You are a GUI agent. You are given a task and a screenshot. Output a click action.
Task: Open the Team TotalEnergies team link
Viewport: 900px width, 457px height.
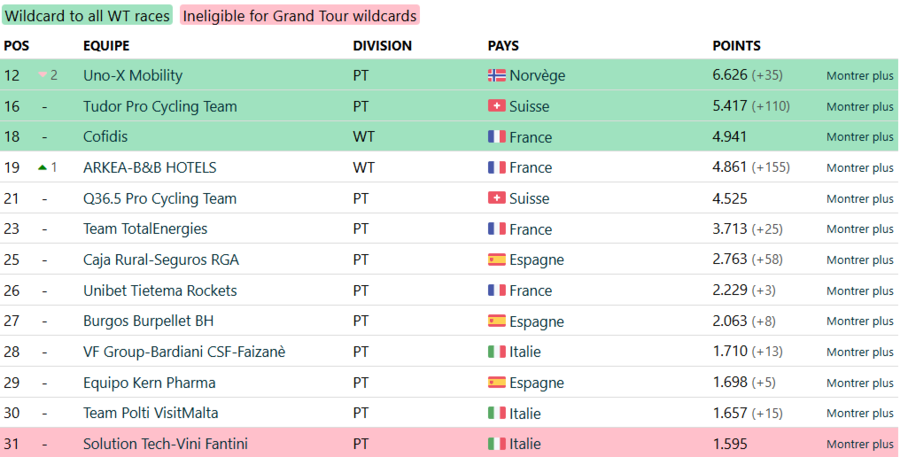[x=145, y=229]
